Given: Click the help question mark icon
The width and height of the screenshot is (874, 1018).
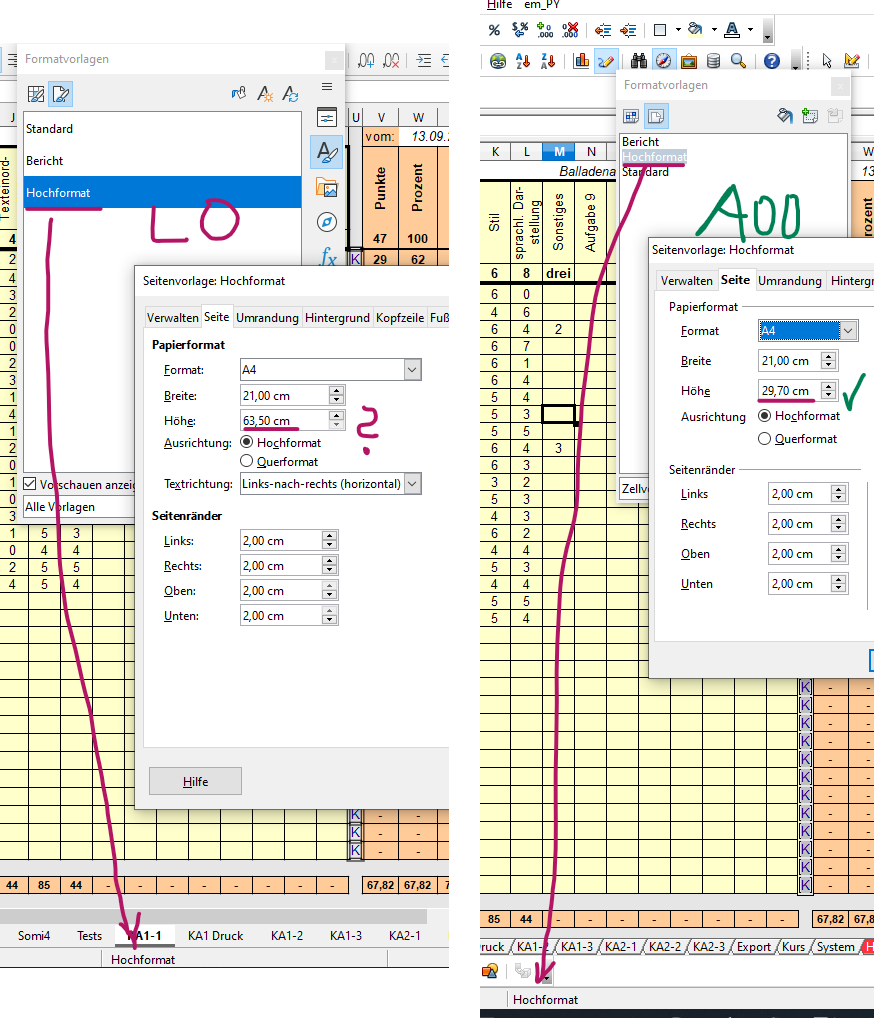Looking at the screenshot, I should (x=772, y=61).
